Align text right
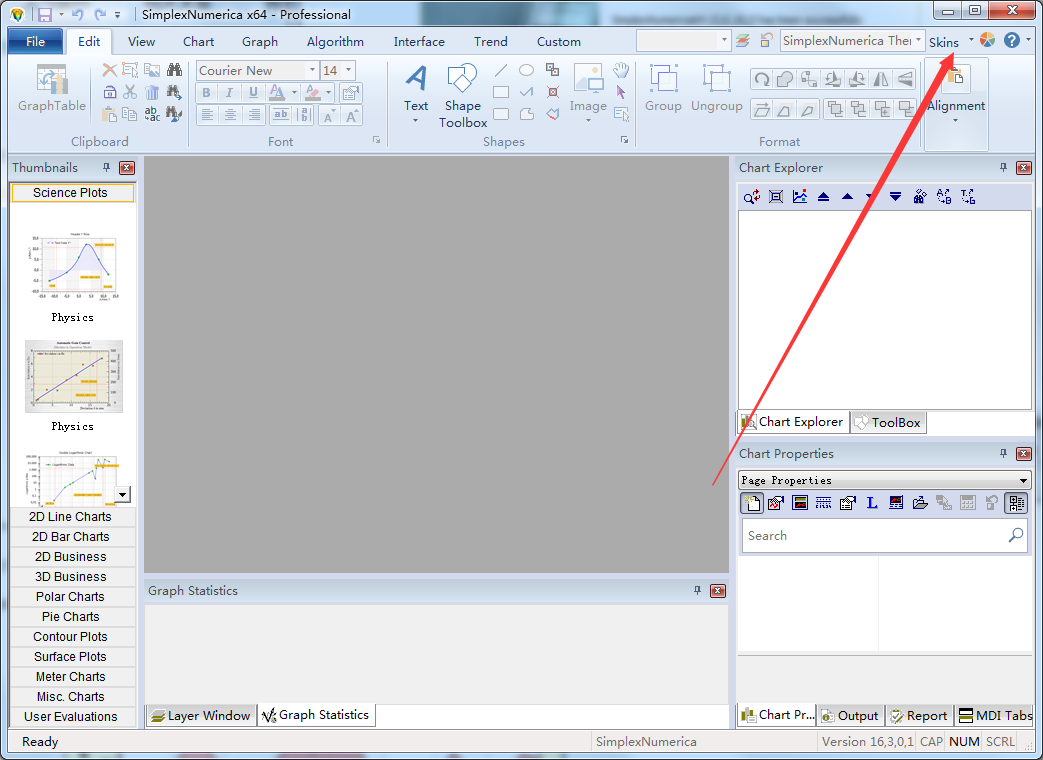This screenshot has width=1043, height=760. point(253,115)
